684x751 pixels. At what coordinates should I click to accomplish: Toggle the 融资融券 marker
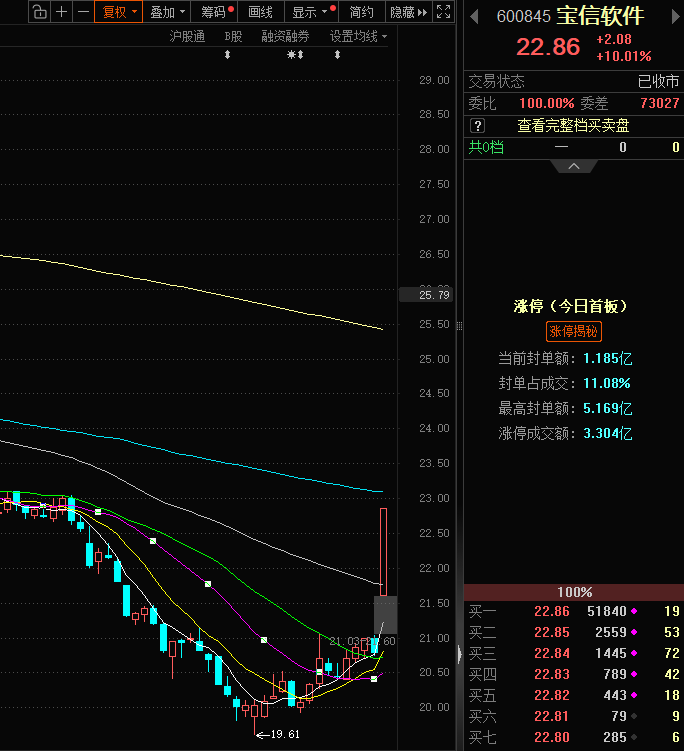coord(285,36)
